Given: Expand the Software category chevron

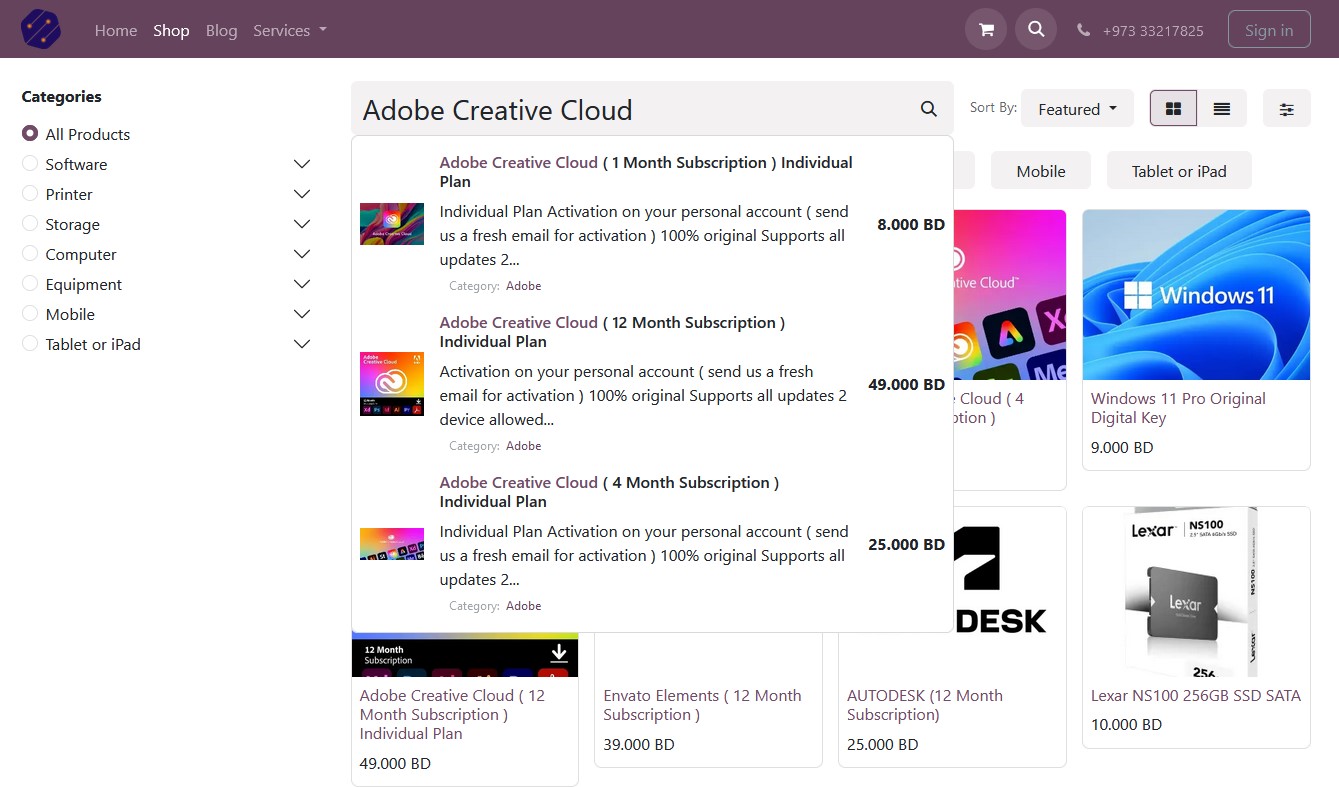Looking at the screenshot, I should tap(302, 164).
